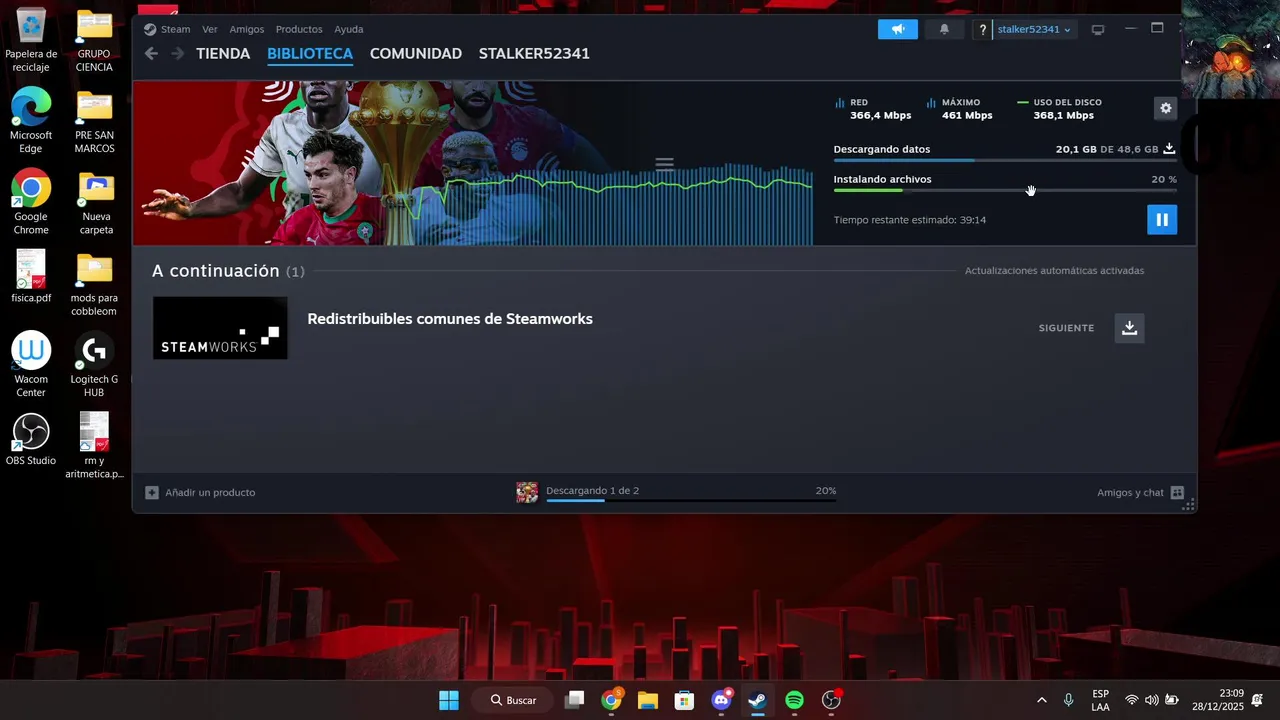This screenshot has width=1280, height=720.
Task: Select the Microsoft Edge desktop icon
Action: [x=31, y=121]
